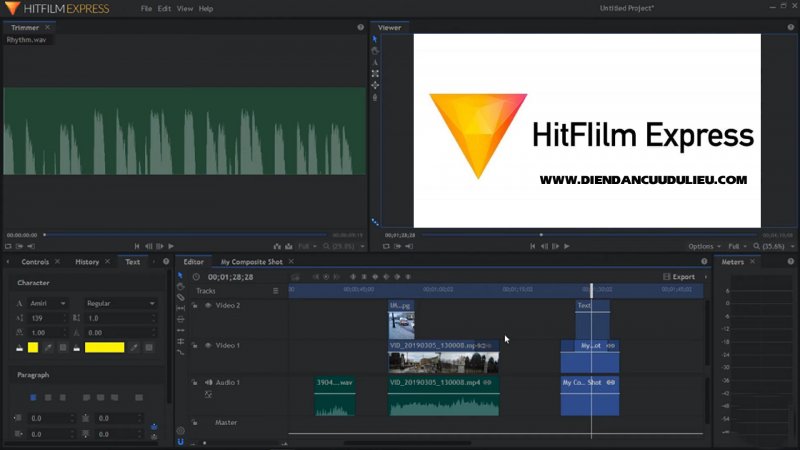Switch to the History tab
Viewport: 800px width, 450px height.
[87, 262]
